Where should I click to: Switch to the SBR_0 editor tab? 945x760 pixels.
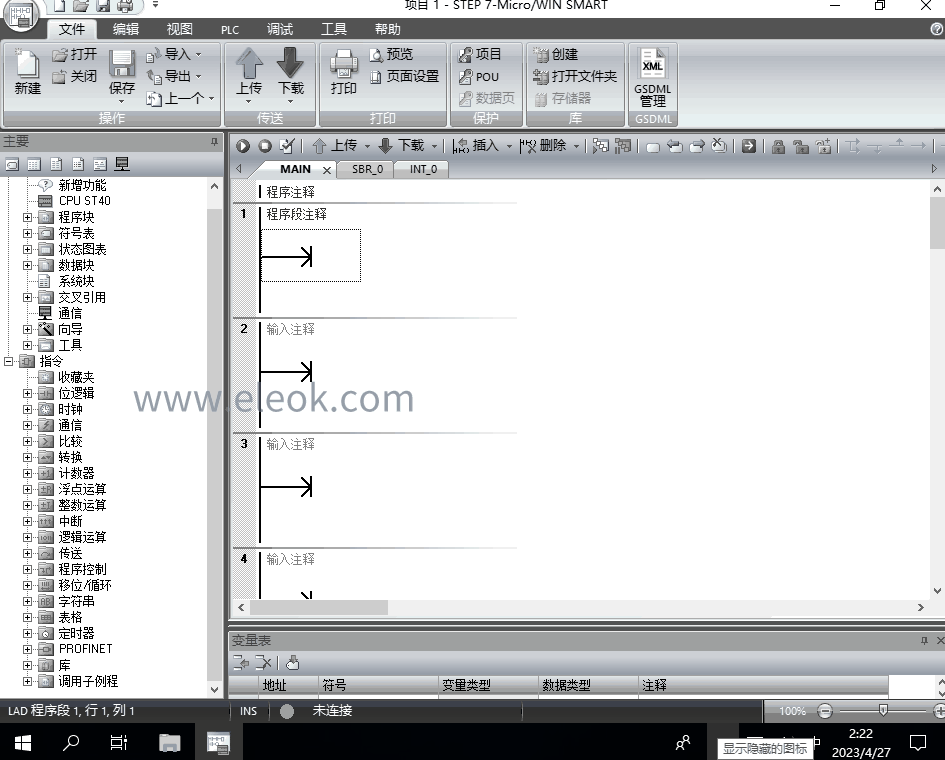(368, 169)
